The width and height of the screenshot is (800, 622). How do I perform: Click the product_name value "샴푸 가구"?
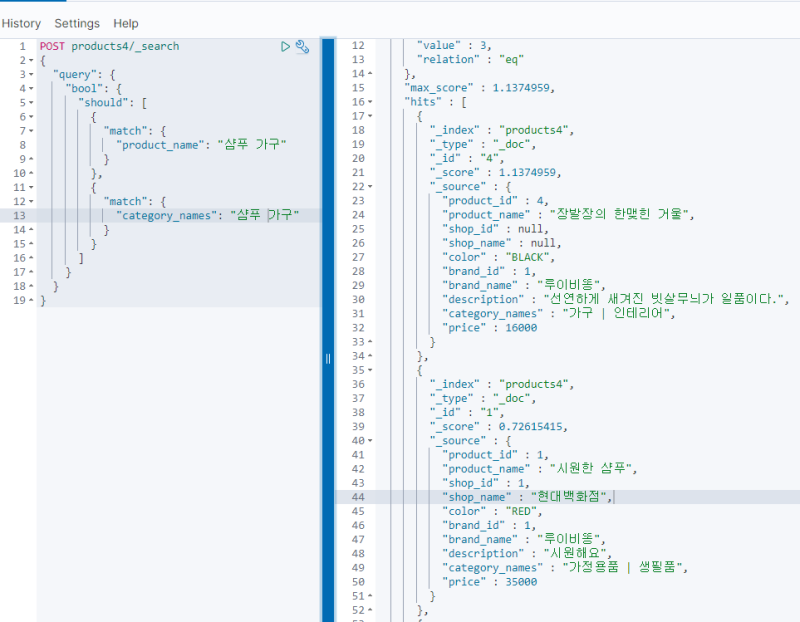252,145
